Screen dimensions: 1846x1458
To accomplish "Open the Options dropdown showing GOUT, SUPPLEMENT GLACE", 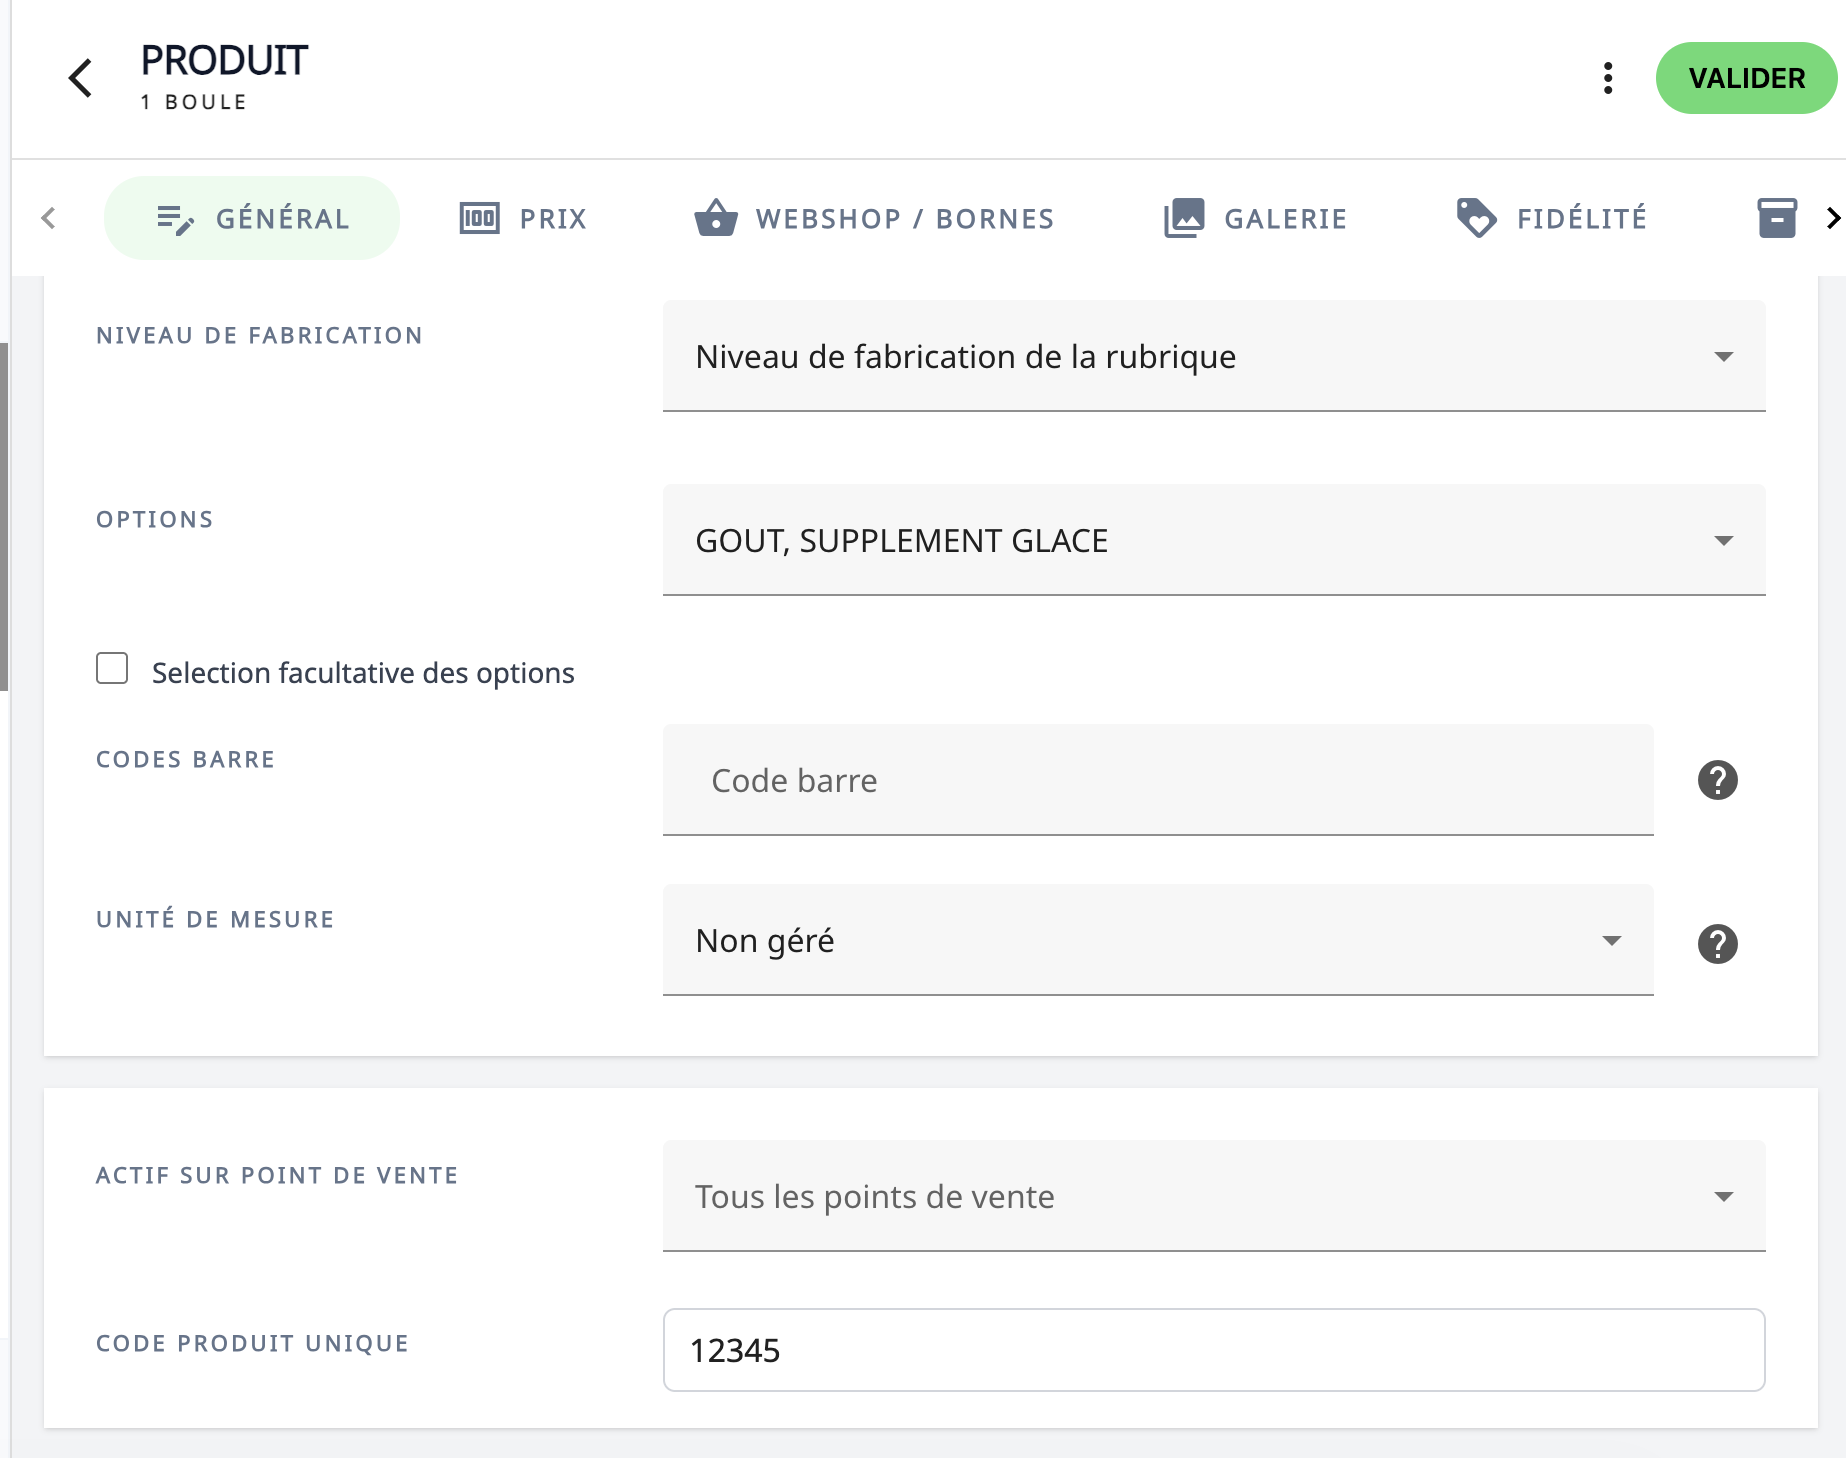I will click(x=1213, y=541).
